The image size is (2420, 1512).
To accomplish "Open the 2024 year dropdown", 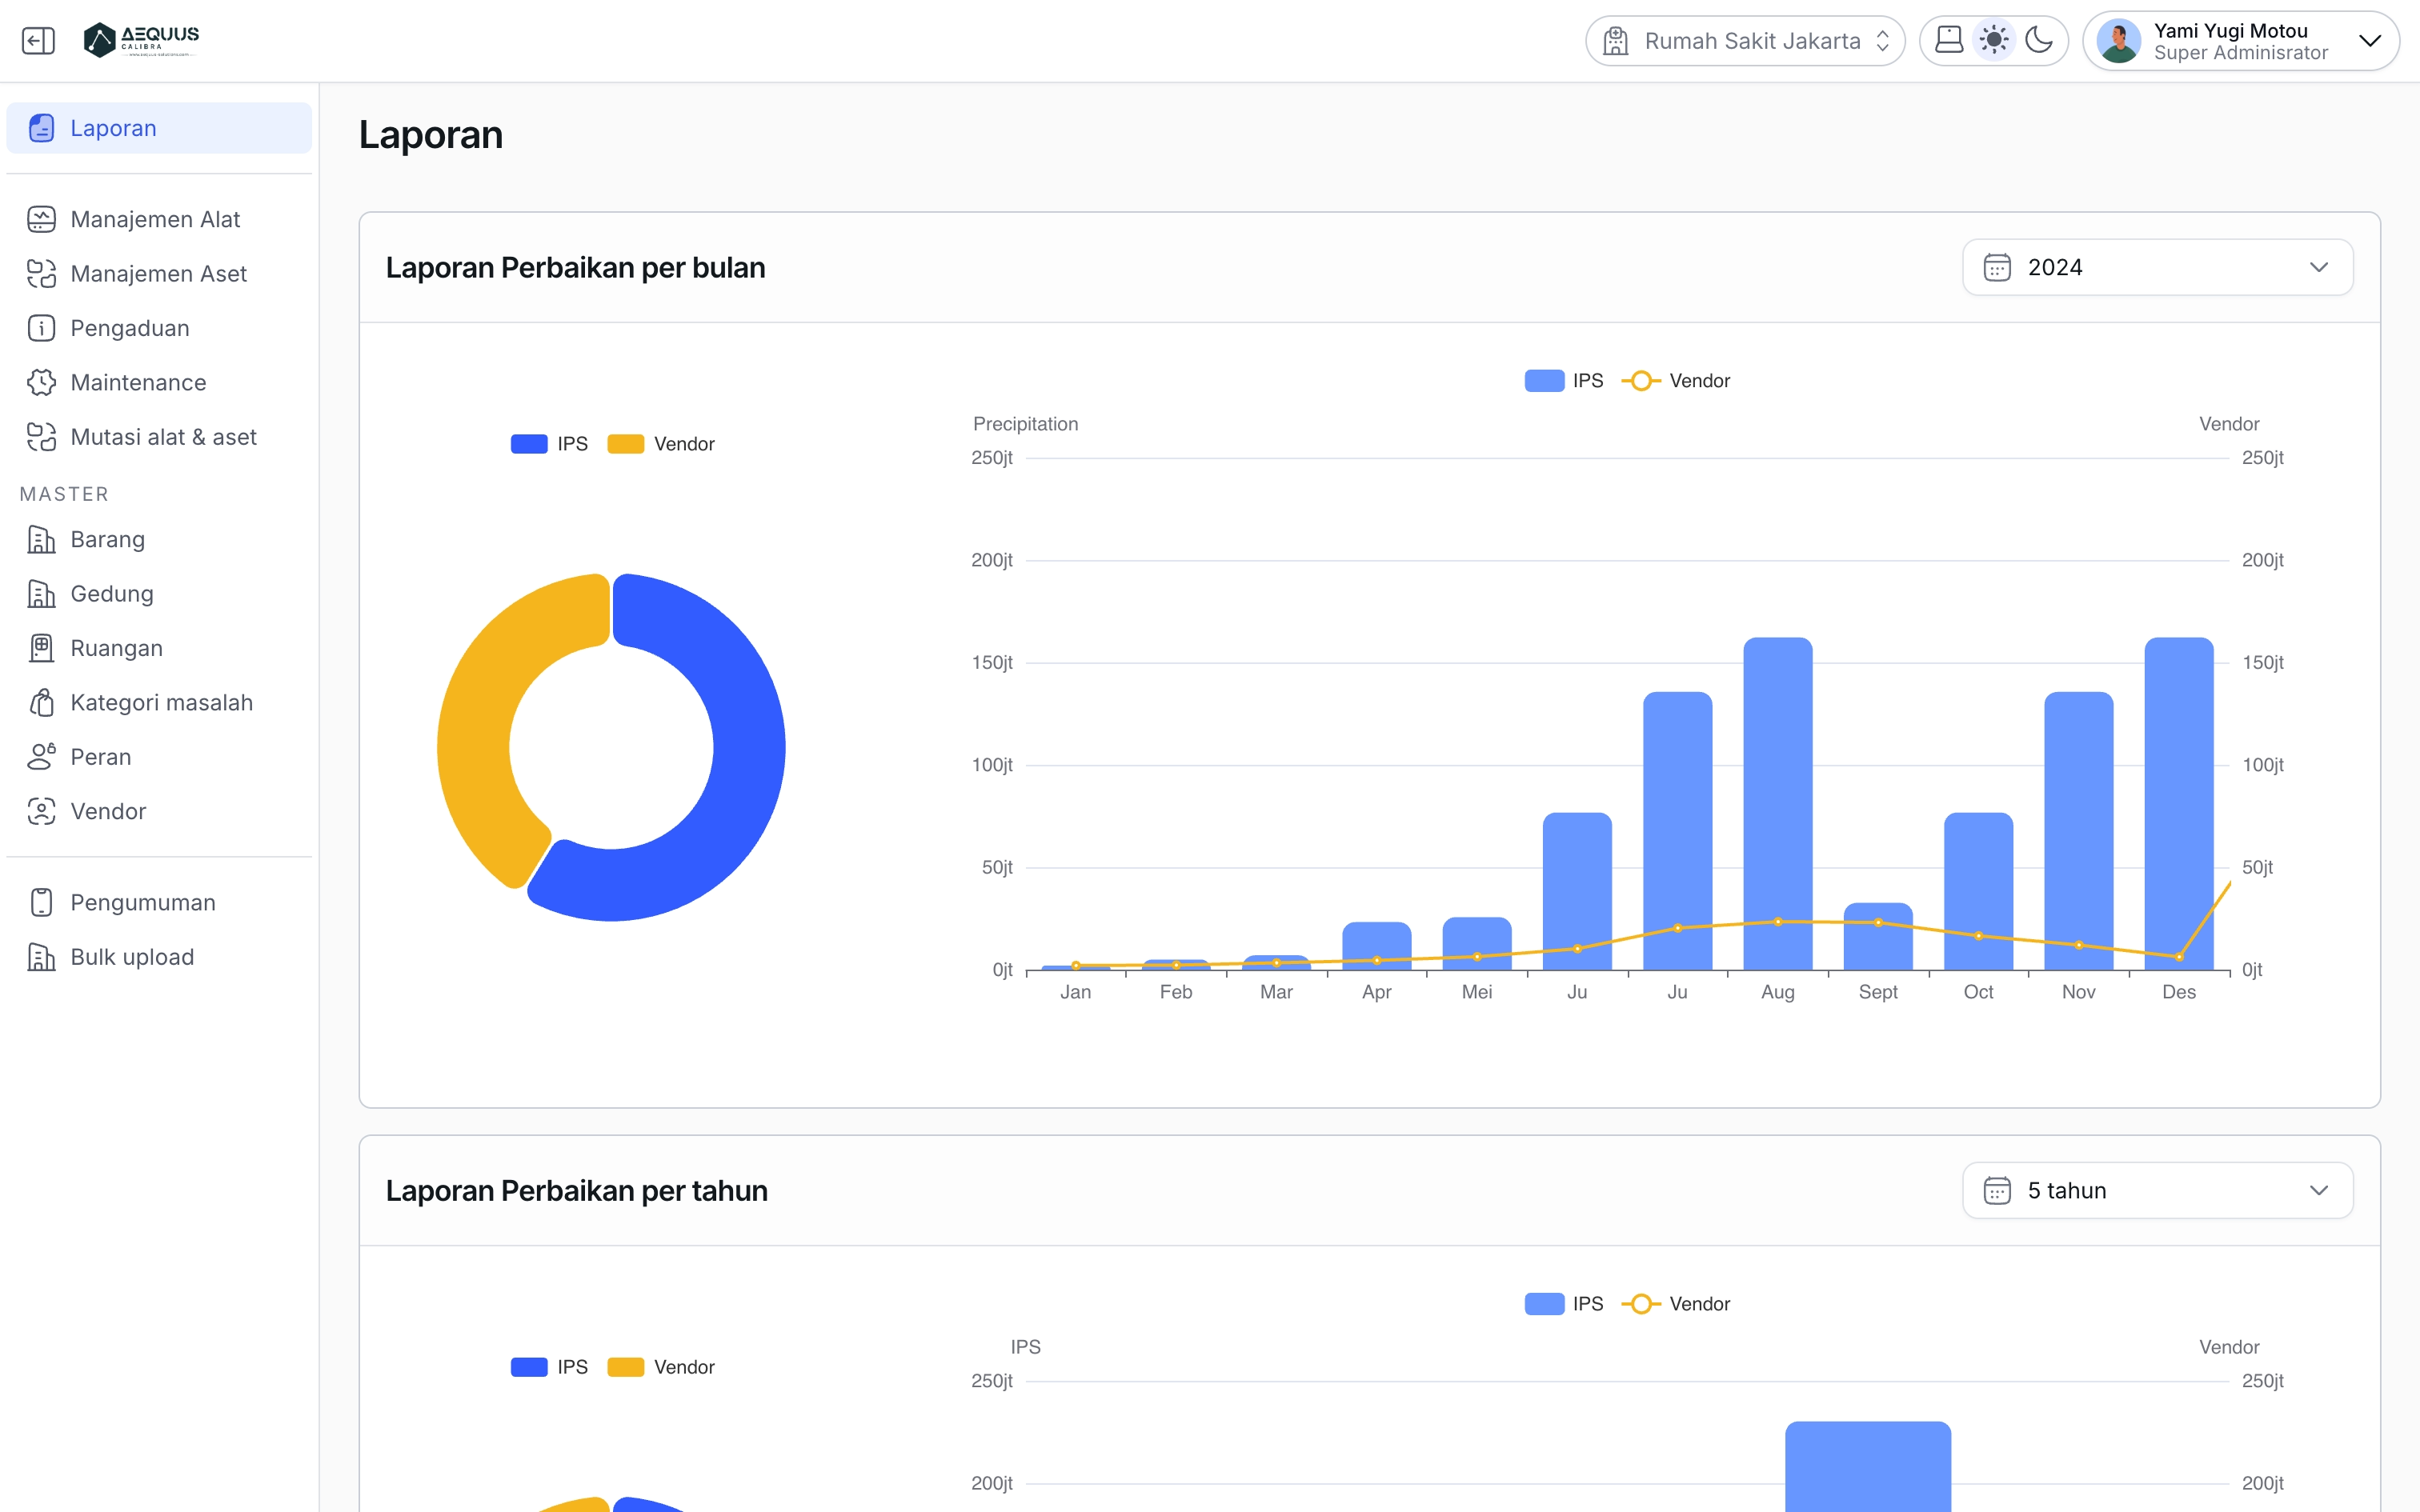I will click(2157, 267).
